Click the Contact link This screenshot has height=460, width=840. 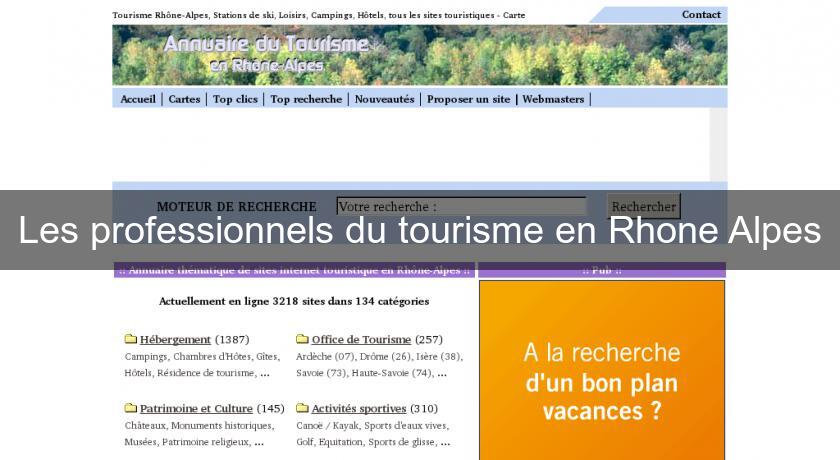tap(701, 14)
